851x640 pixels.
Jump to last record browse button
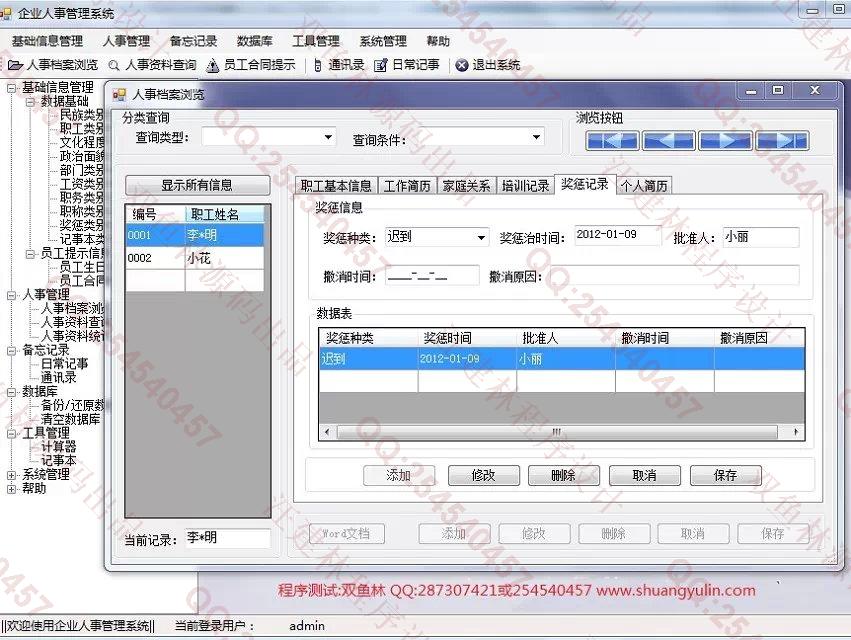tap(782, 141)
